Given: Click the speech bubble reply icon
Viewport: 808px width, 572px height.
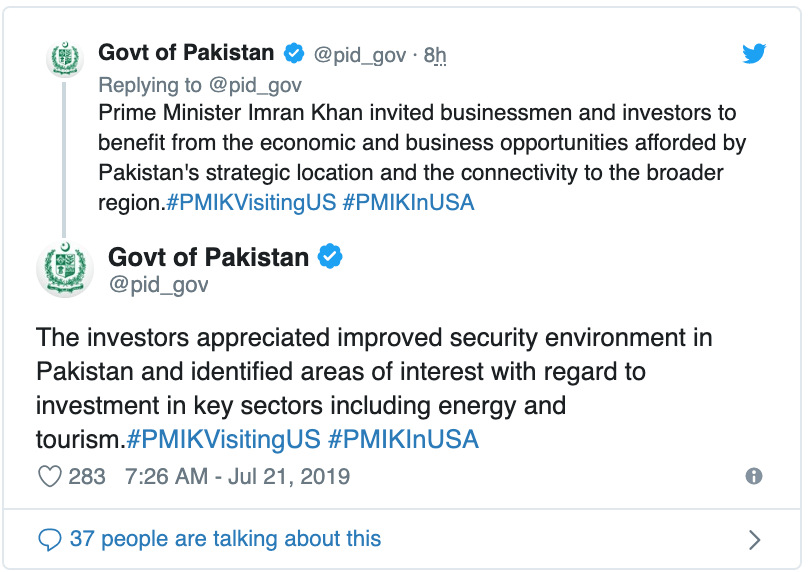Looking at the screenshot, I should [50, 540].
